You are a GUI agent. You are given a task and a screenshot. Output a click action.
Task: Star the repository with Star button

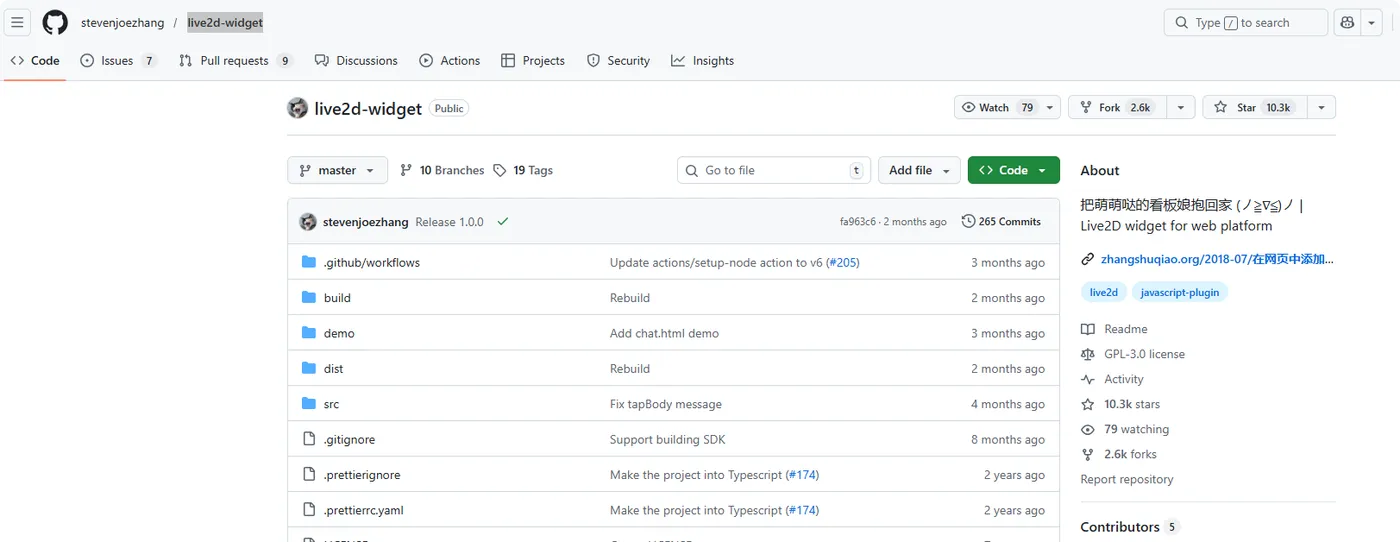click(1254, 107)
